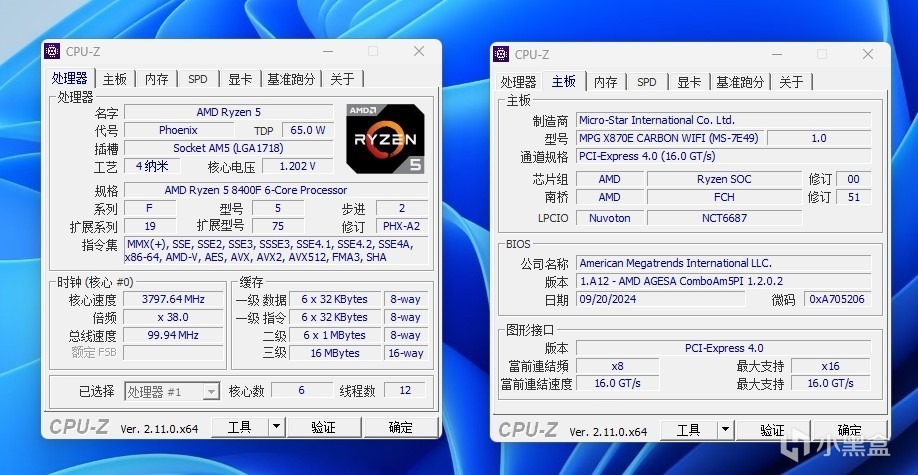Click the CPU-Z app icon in left window title bar
This screenshot has width=918, height=475.
tap(52, 51)
